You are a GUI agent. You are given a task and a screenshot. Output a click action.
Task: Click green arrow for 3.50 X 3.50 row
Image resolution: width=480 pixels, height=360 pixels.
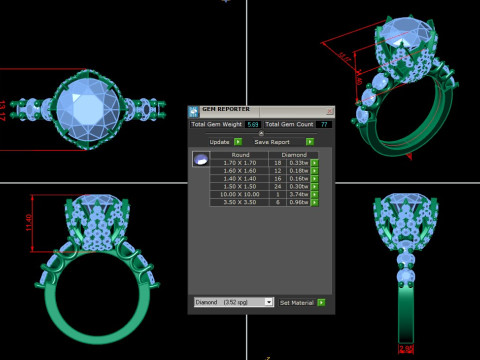[314, 202]
